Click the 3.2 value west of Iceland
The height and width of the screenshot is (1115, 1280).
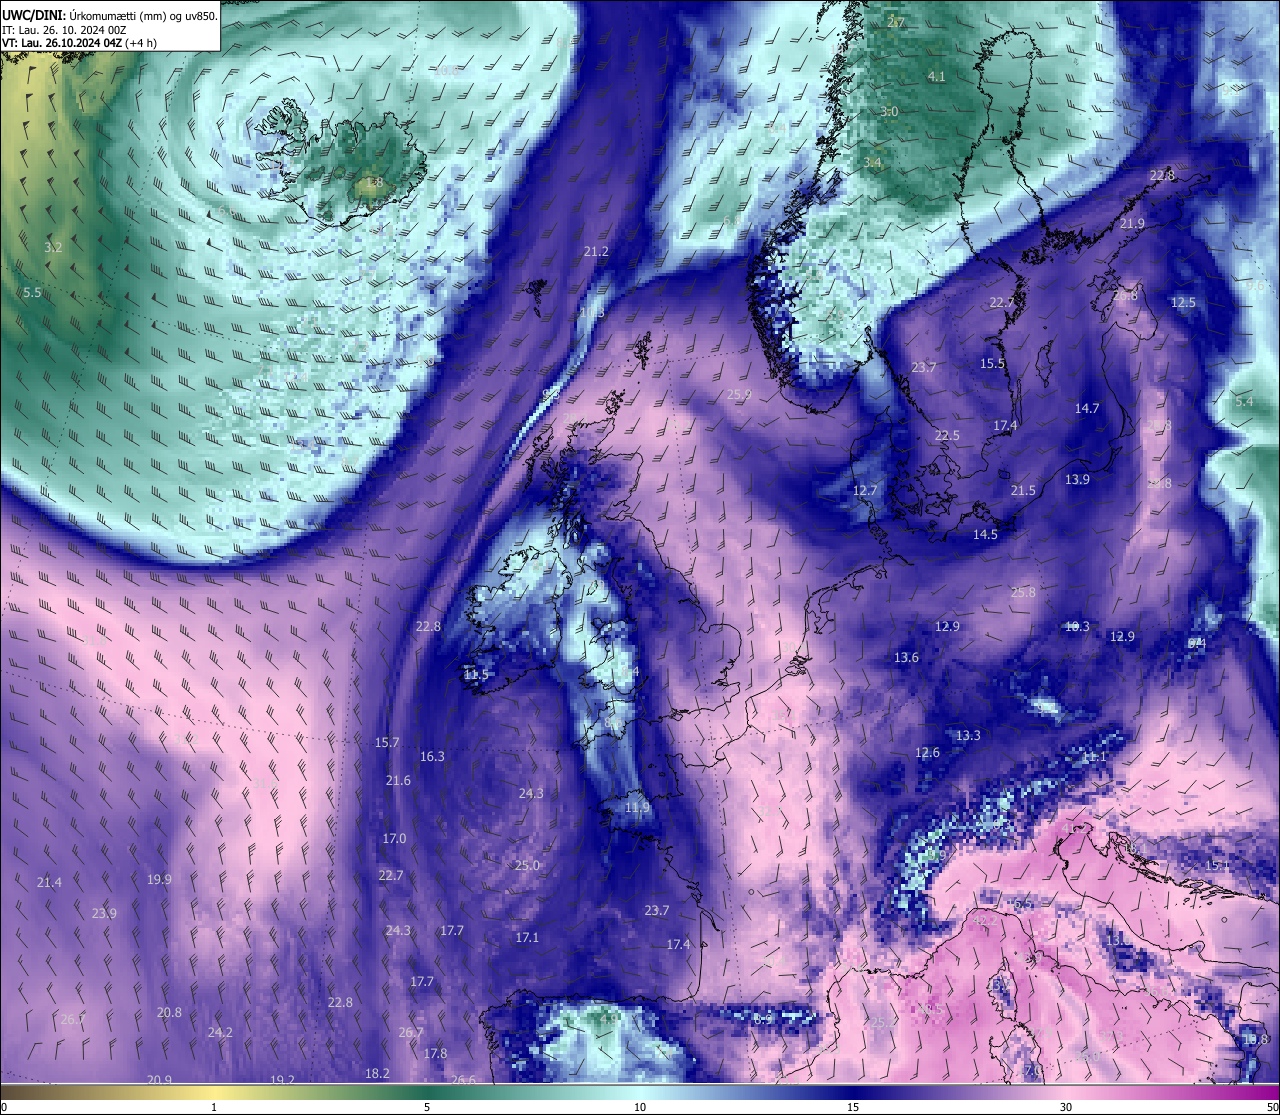coord(53,247)
